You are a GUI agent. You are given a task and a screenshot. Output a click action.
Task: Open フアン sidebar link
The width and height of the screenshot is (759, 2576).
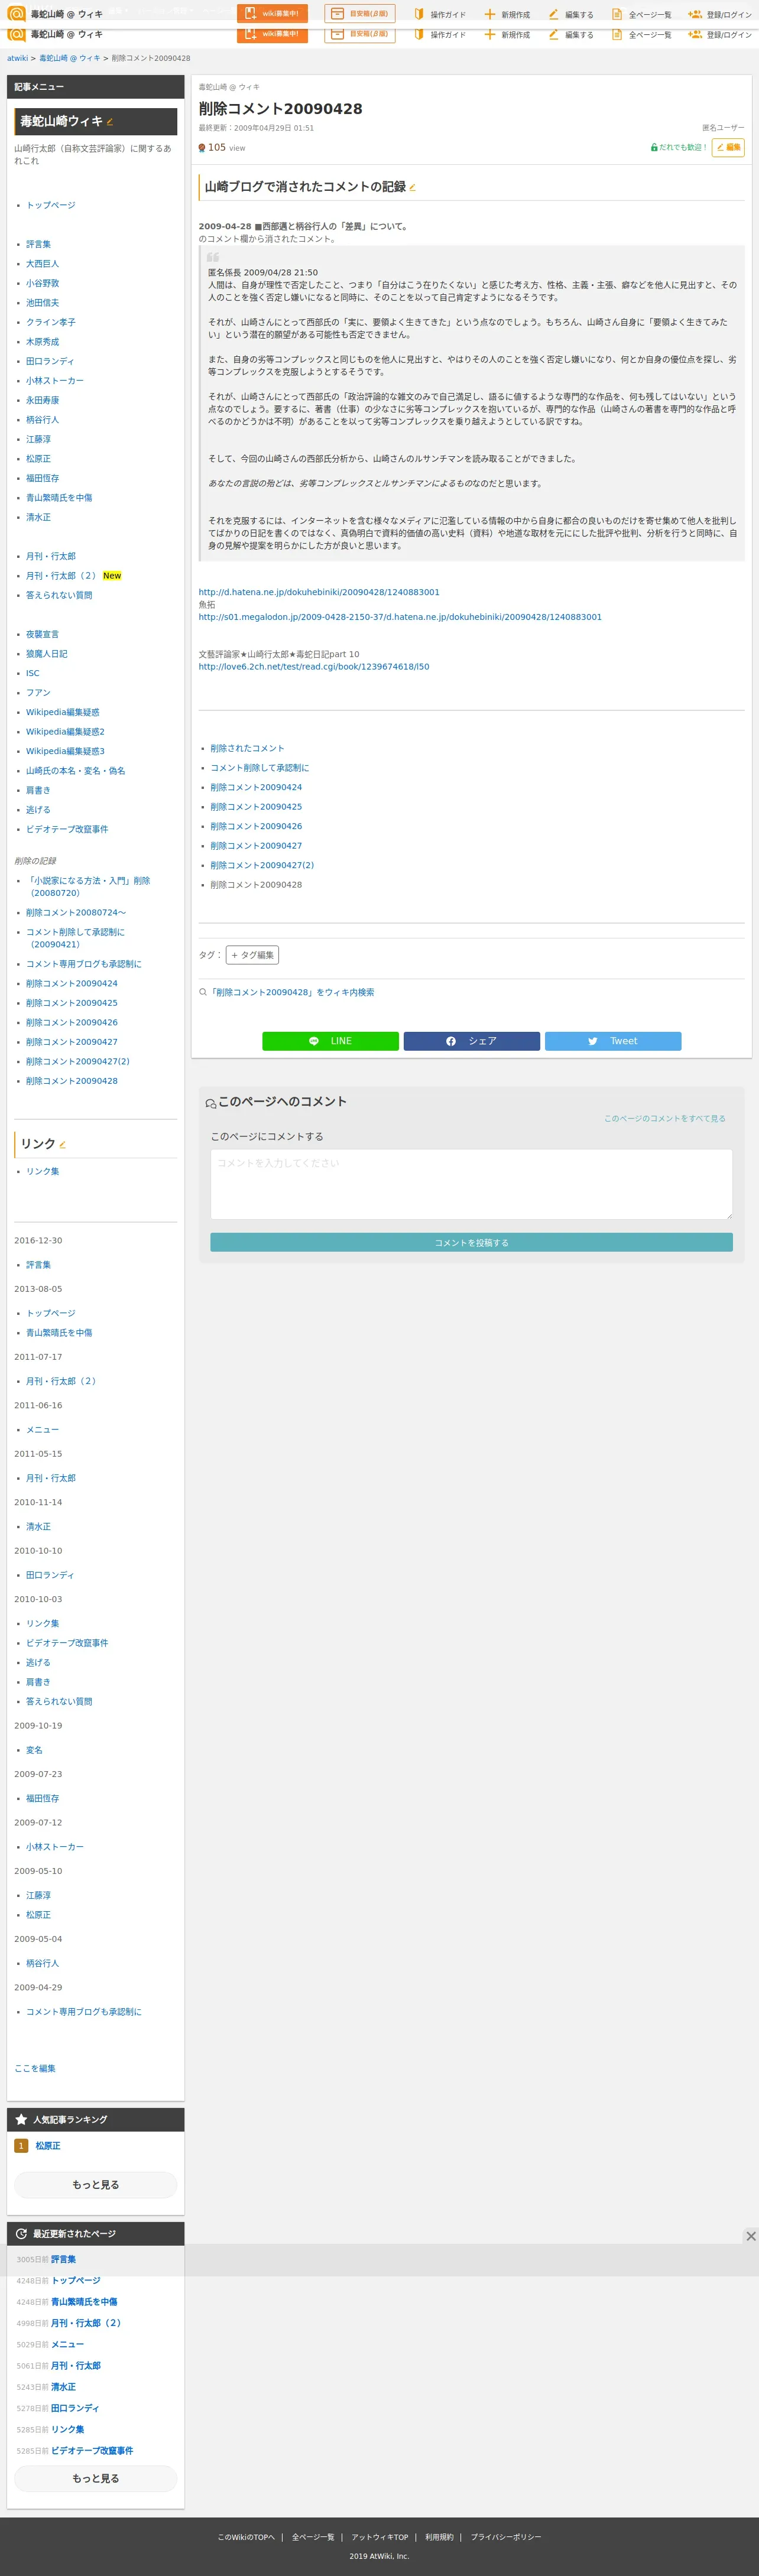click(38, 692)
